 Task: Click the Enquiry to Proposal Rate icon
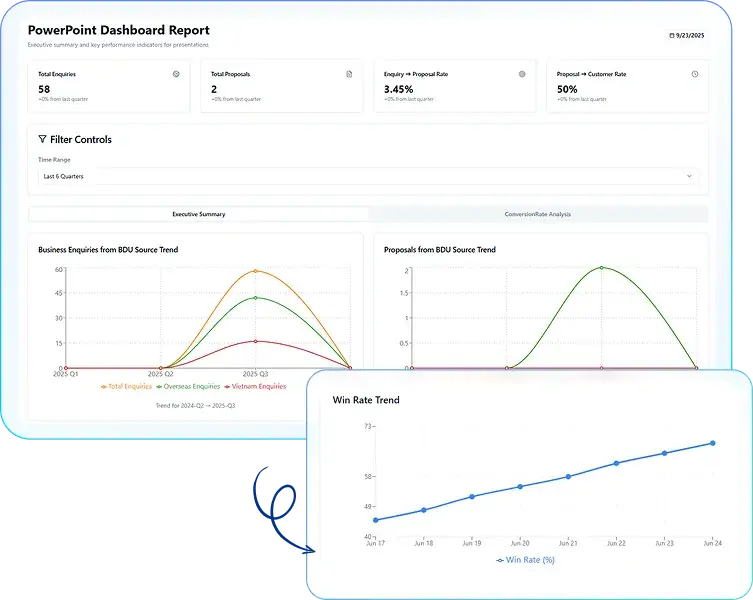pyautogui.click(x=522, y=74)
